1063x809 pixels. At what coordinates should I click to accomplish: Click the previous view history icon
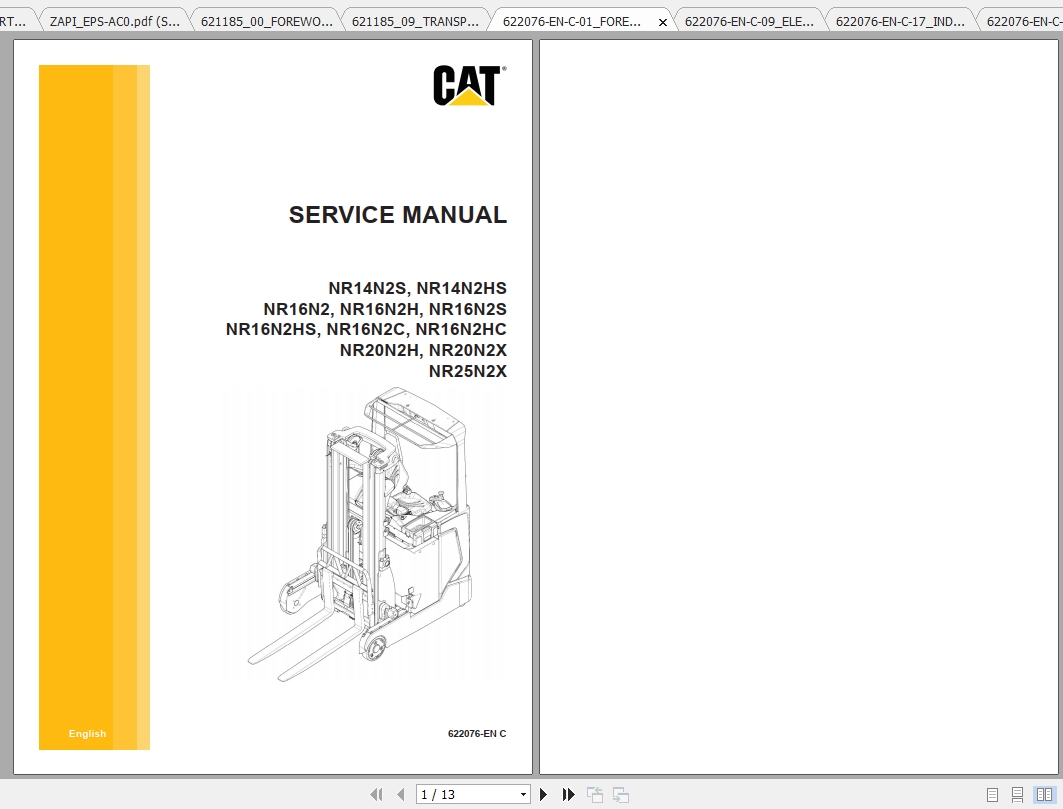(x=594, y=793)
